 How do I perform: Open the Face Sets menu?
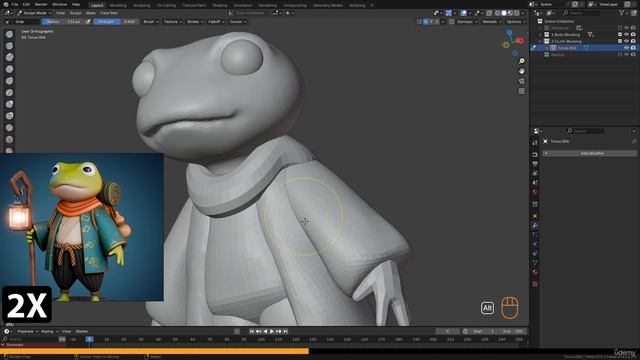(x=109, y=13)
